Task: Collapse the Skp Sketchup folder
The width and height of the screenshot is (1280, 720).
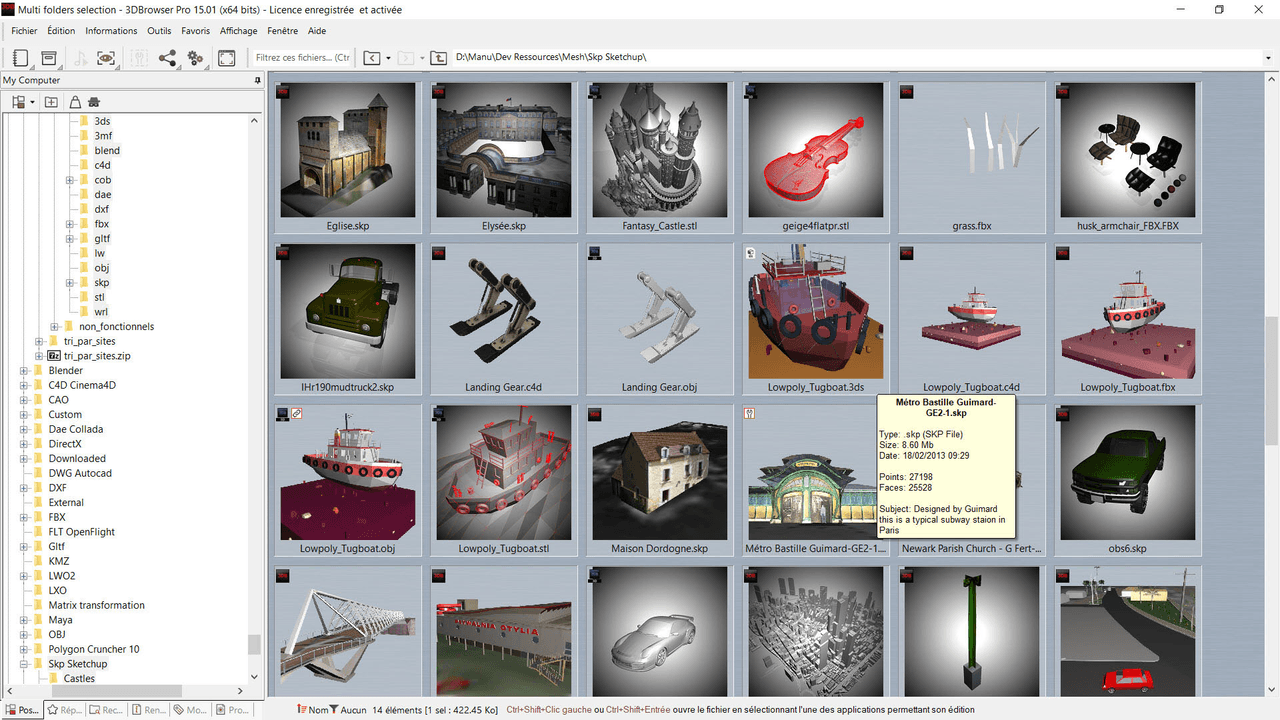Action: [24, 664]
